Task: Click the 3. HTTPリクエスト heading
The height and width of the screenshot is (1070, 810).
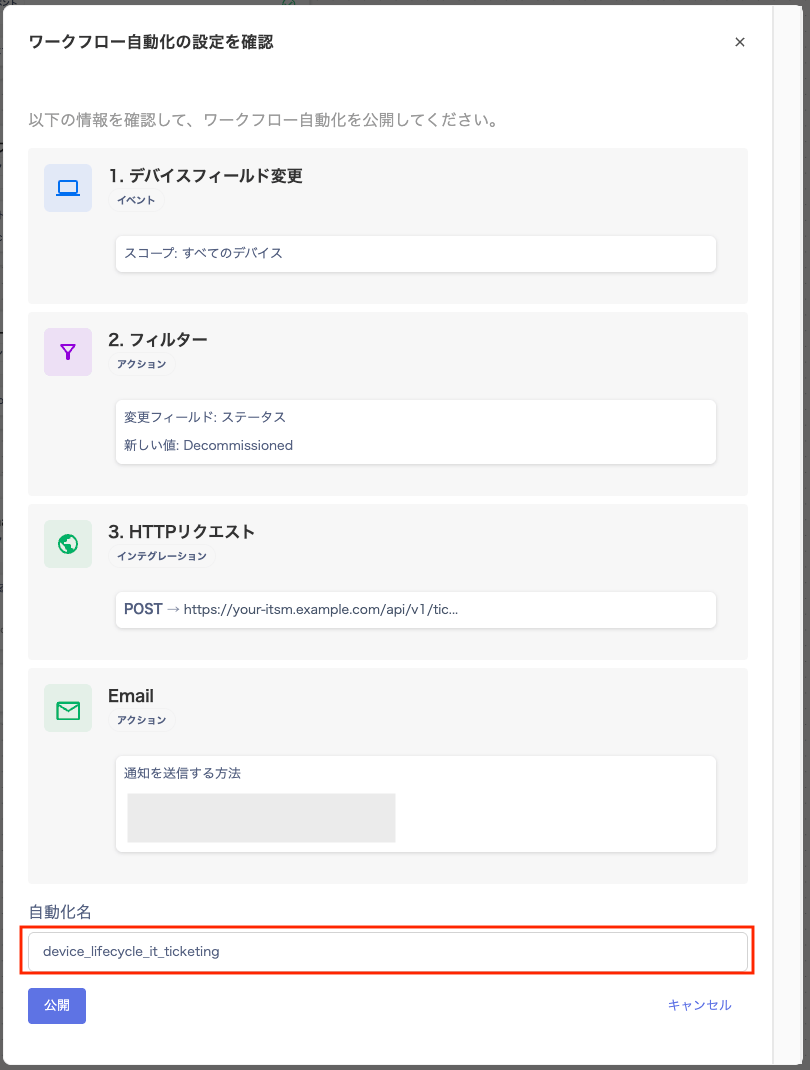Action: click(x=182, y=532)
